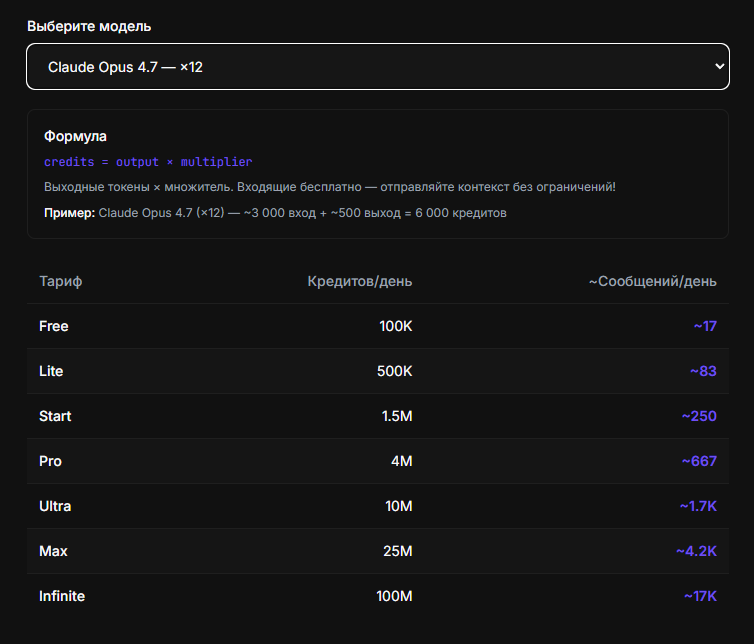Pick the Pro tariff row name
Image resolution: width=754 pixels, height=644 pixels.
[x=50, y=461]
